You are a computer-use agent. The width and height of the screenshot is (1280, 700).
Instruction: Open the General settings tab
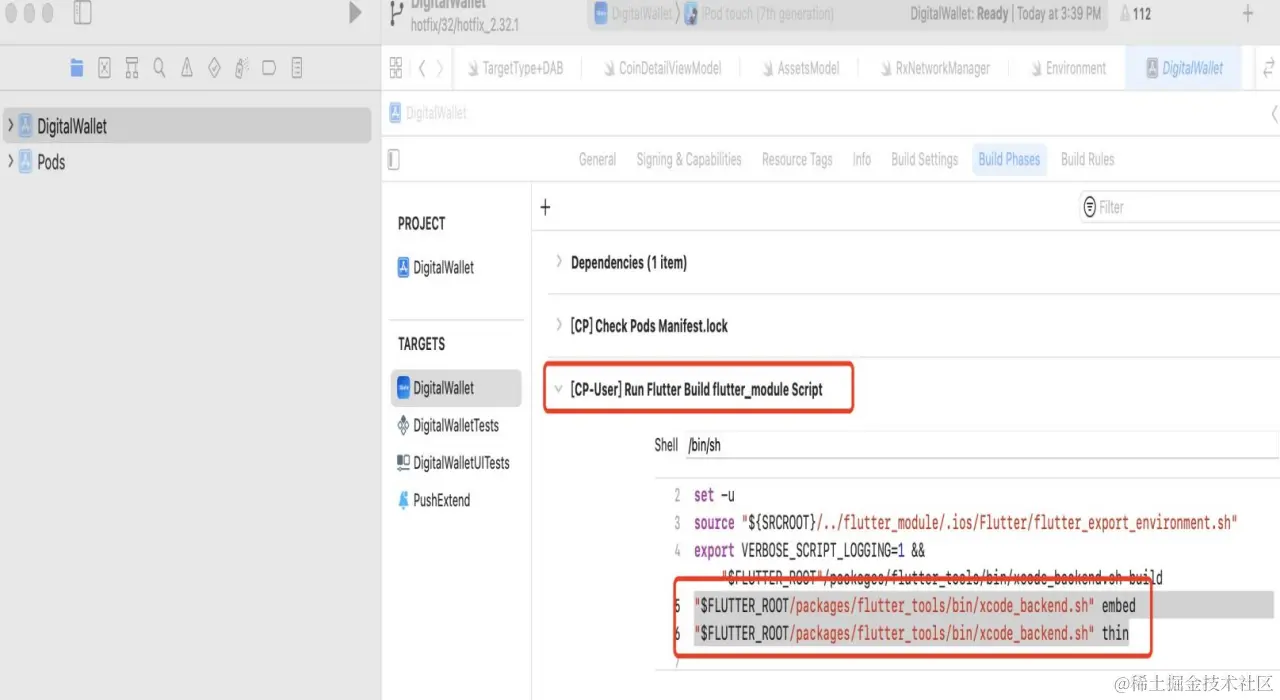(597, 159)
